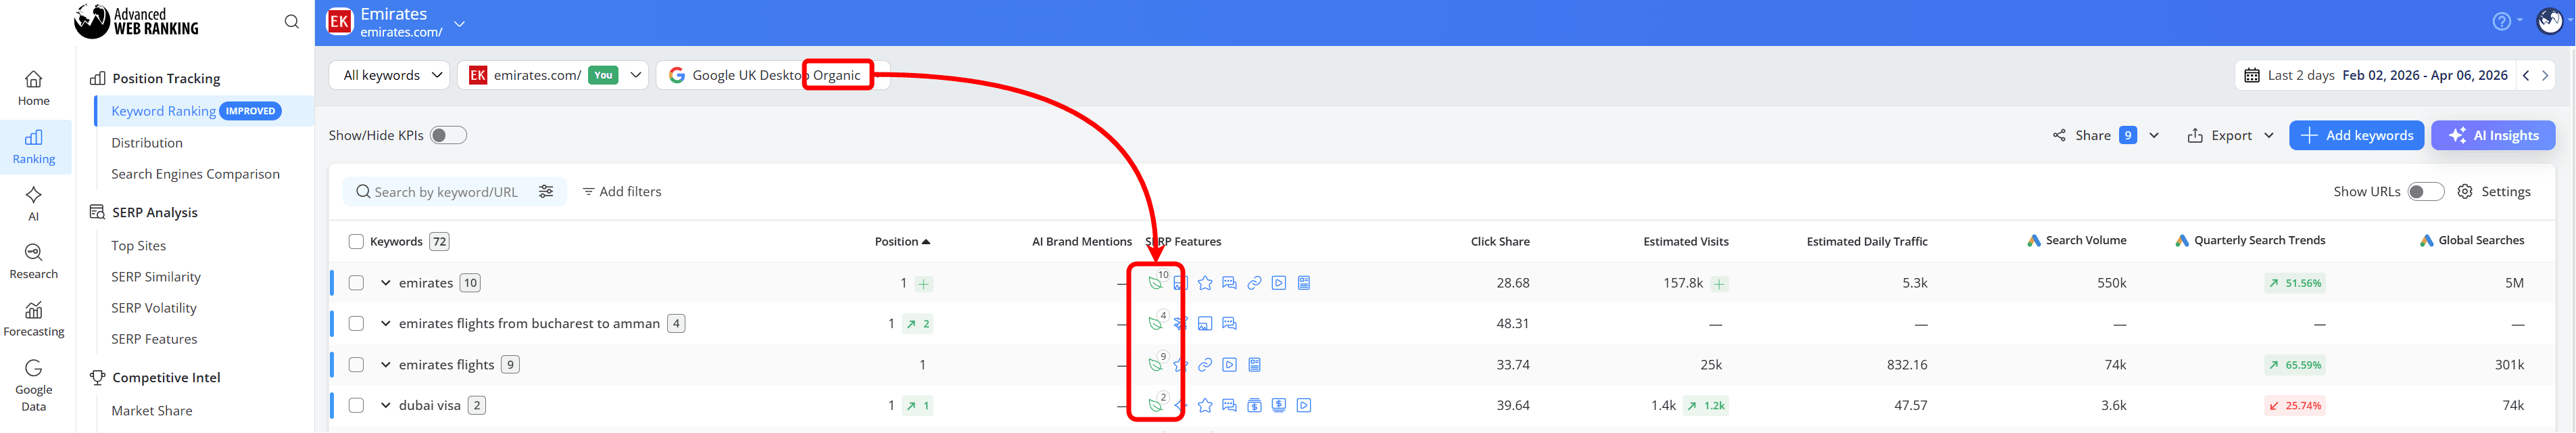Click the image pack icon in bucharest to amman row
Screen dimensions: 2576x433
pyautogui.click(x=1205, y=324)
